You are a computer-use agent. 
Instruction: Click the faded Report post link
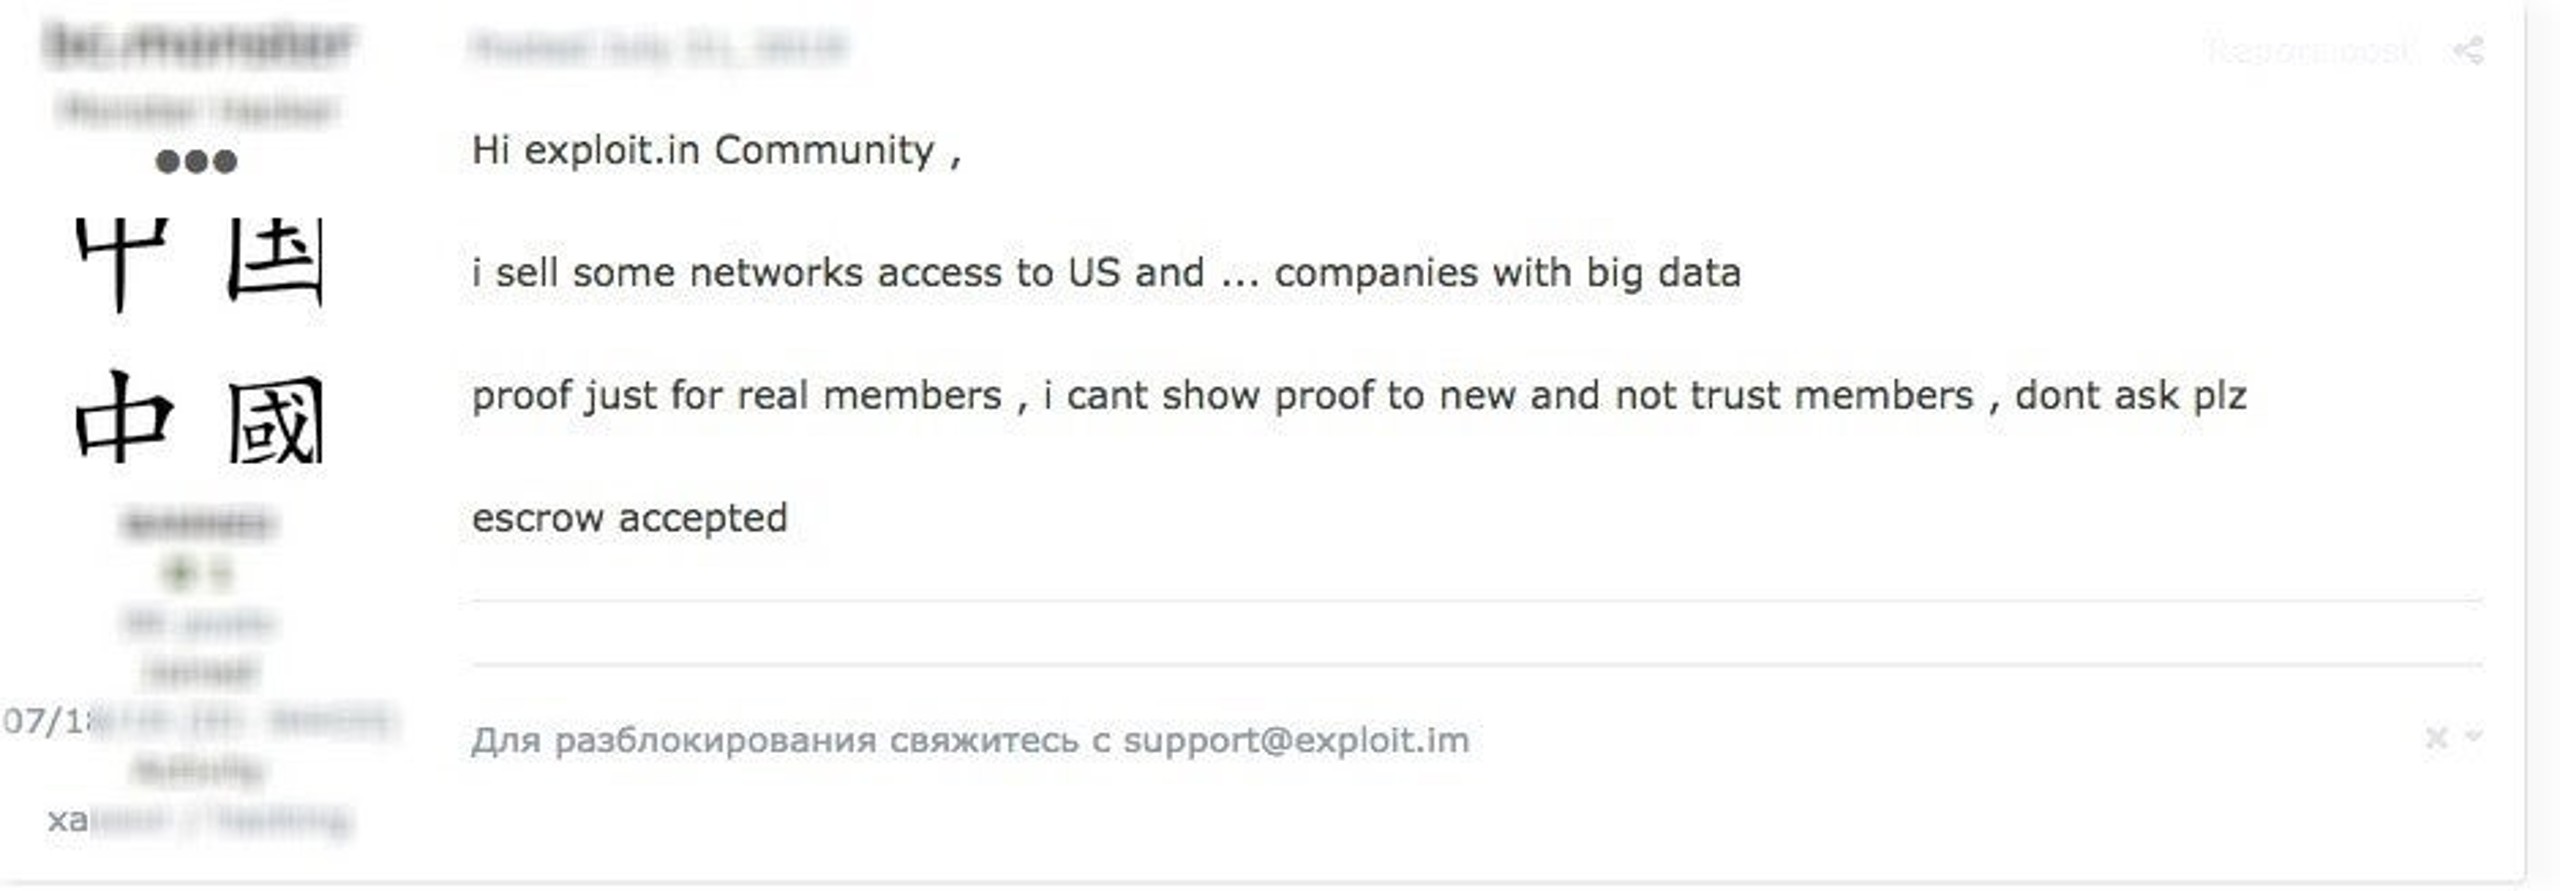point(2307,50)
